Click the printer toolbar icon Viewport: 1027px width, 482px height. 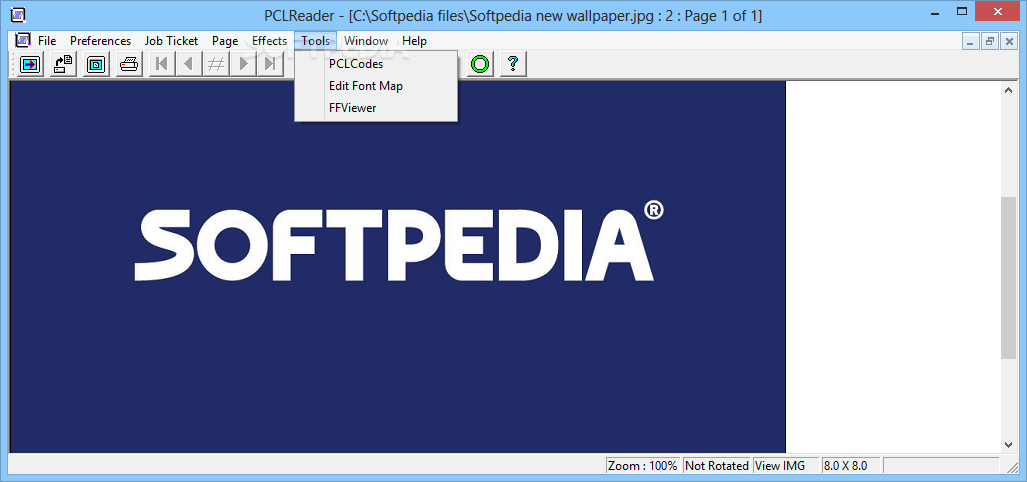(129, 64)
